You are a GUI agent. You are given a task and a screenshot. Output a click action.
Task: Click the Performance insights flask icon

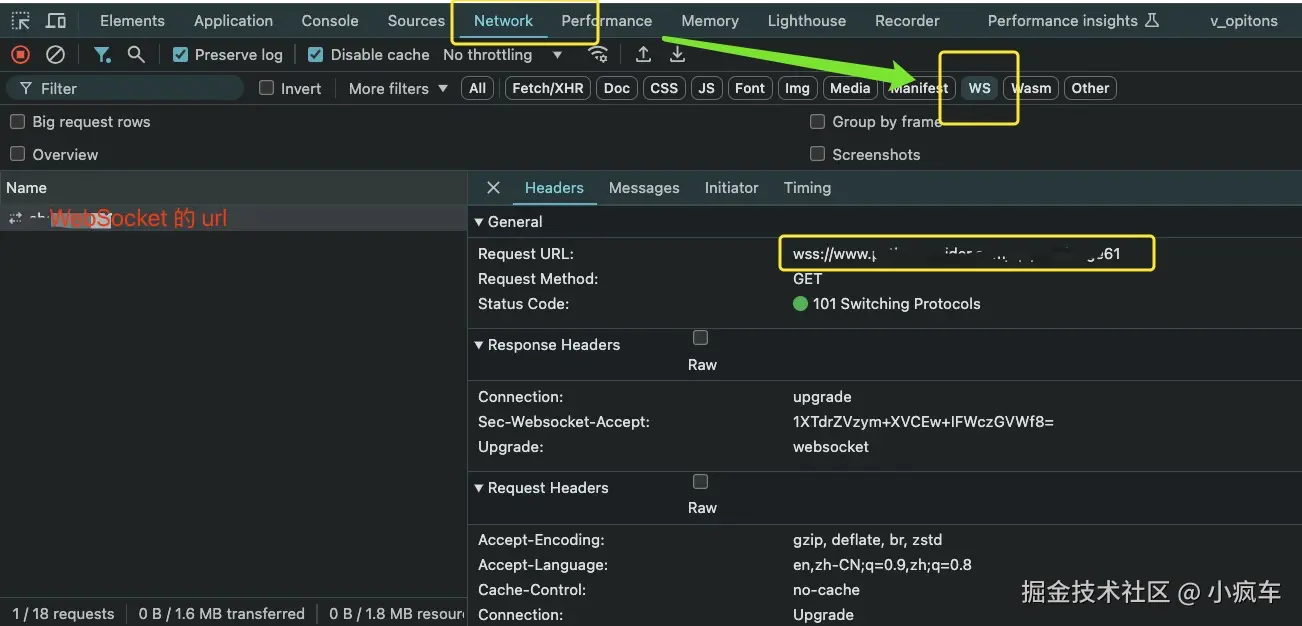point(1151,21)
